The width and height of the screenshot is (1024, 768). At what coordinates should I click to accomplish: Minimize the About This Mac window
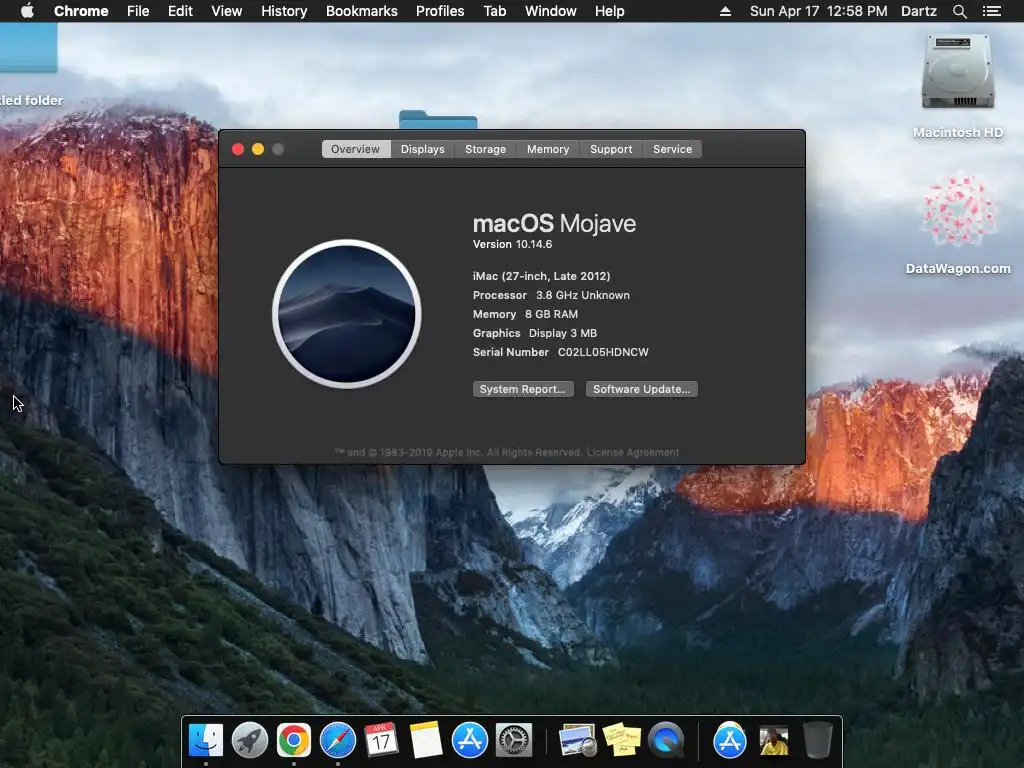[x=258, y=149]
